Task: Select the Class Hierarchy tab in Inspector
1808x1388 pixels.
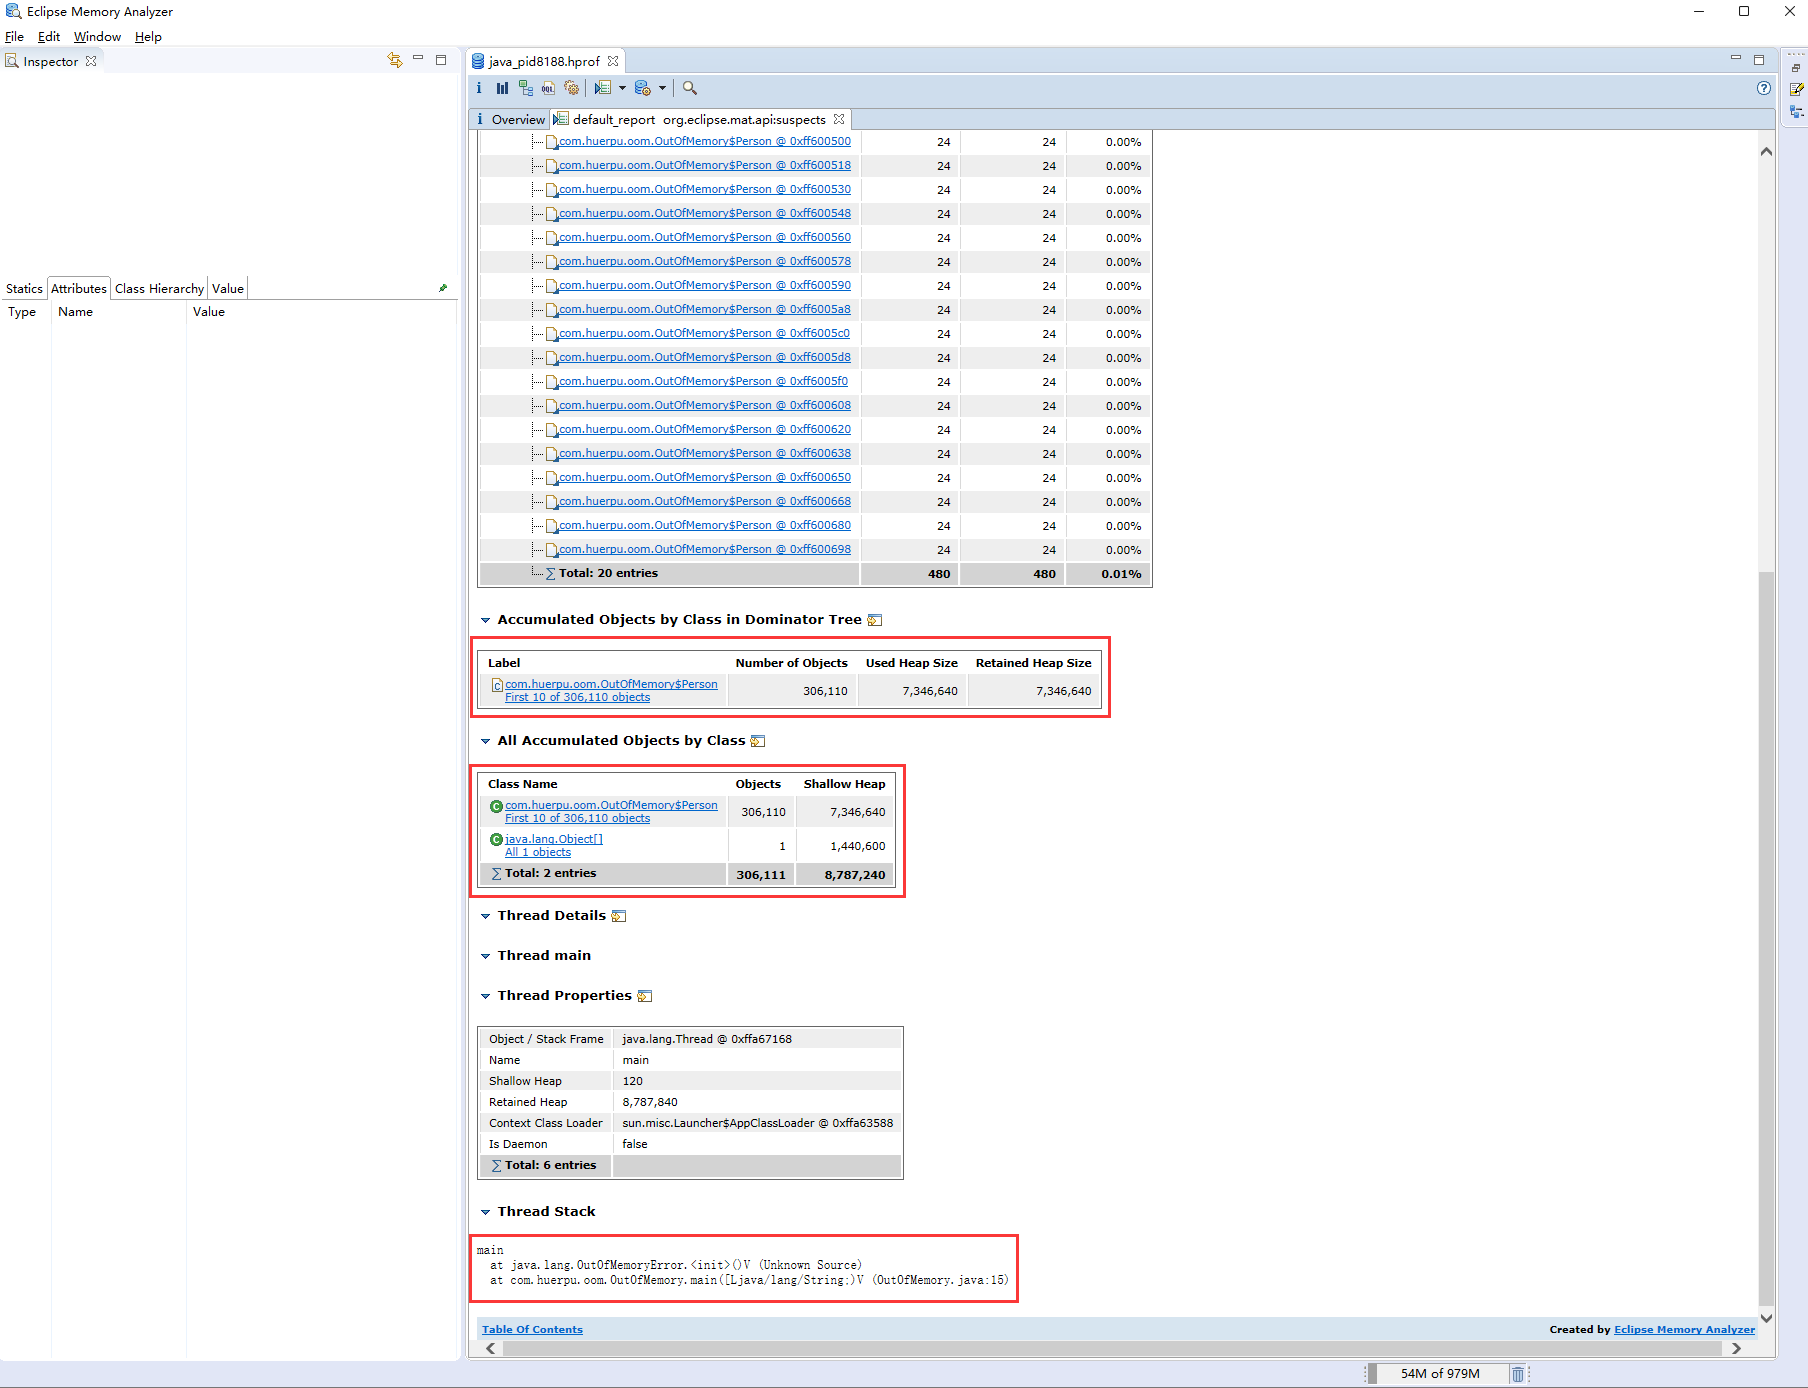Action: click(x=159, y=289)
